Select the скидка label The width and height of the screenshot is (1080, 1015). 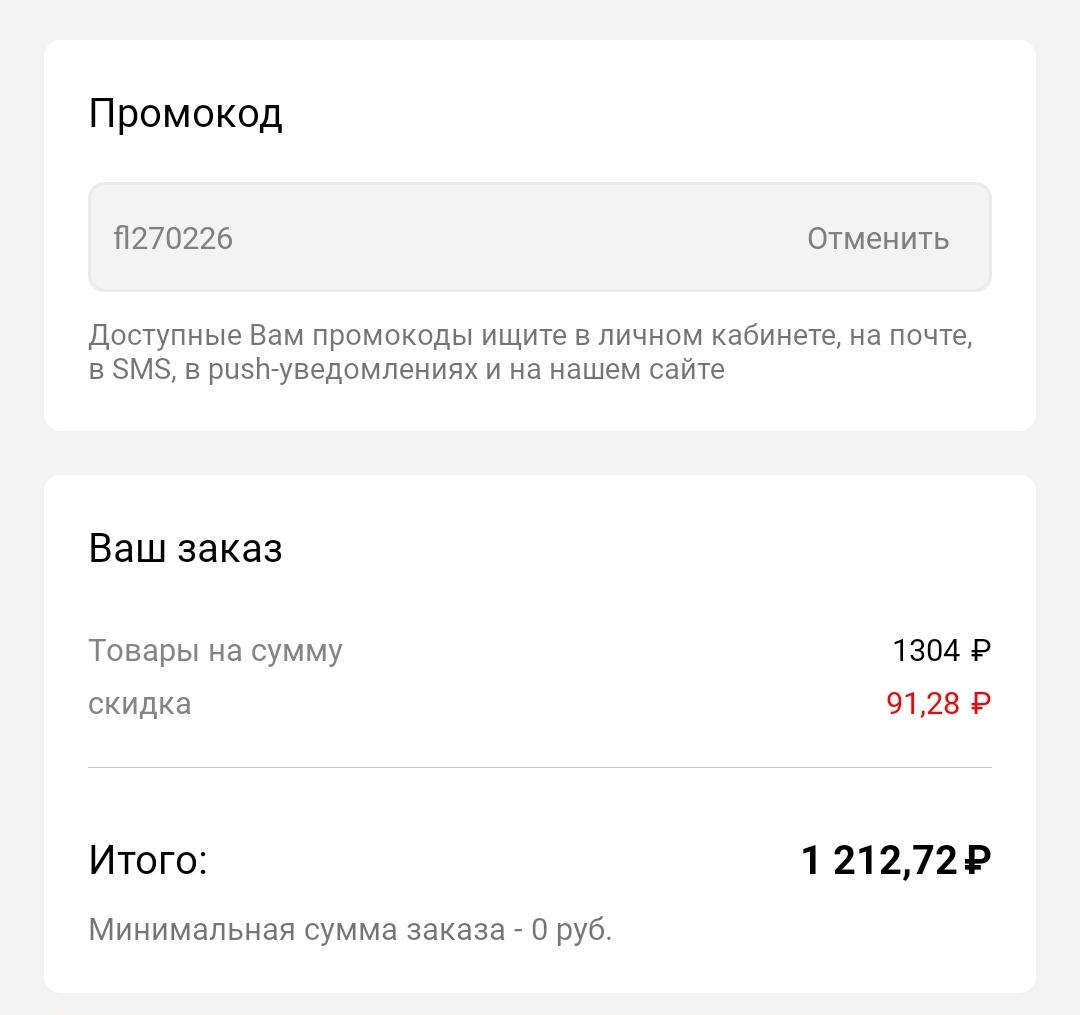pos(139,704)
